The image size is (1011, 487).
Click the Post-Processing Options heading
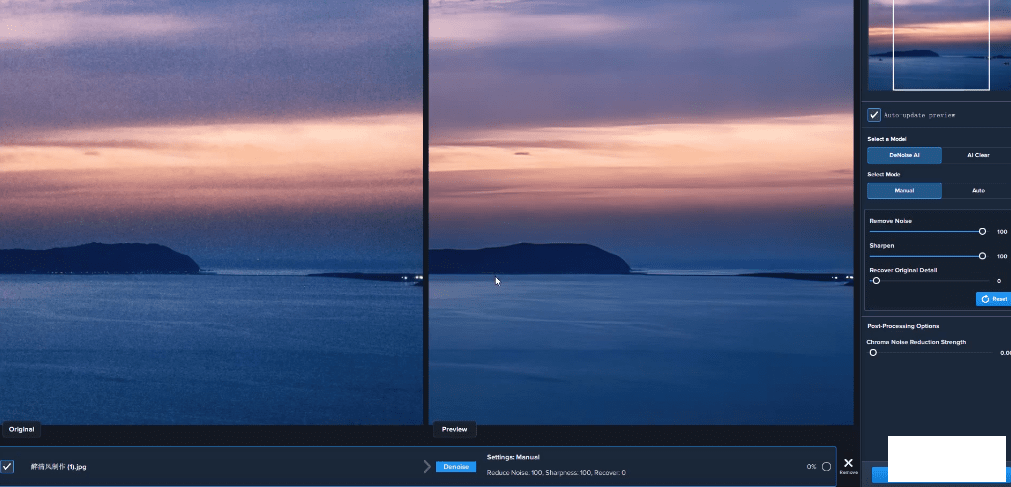click(x=903, y=326)
